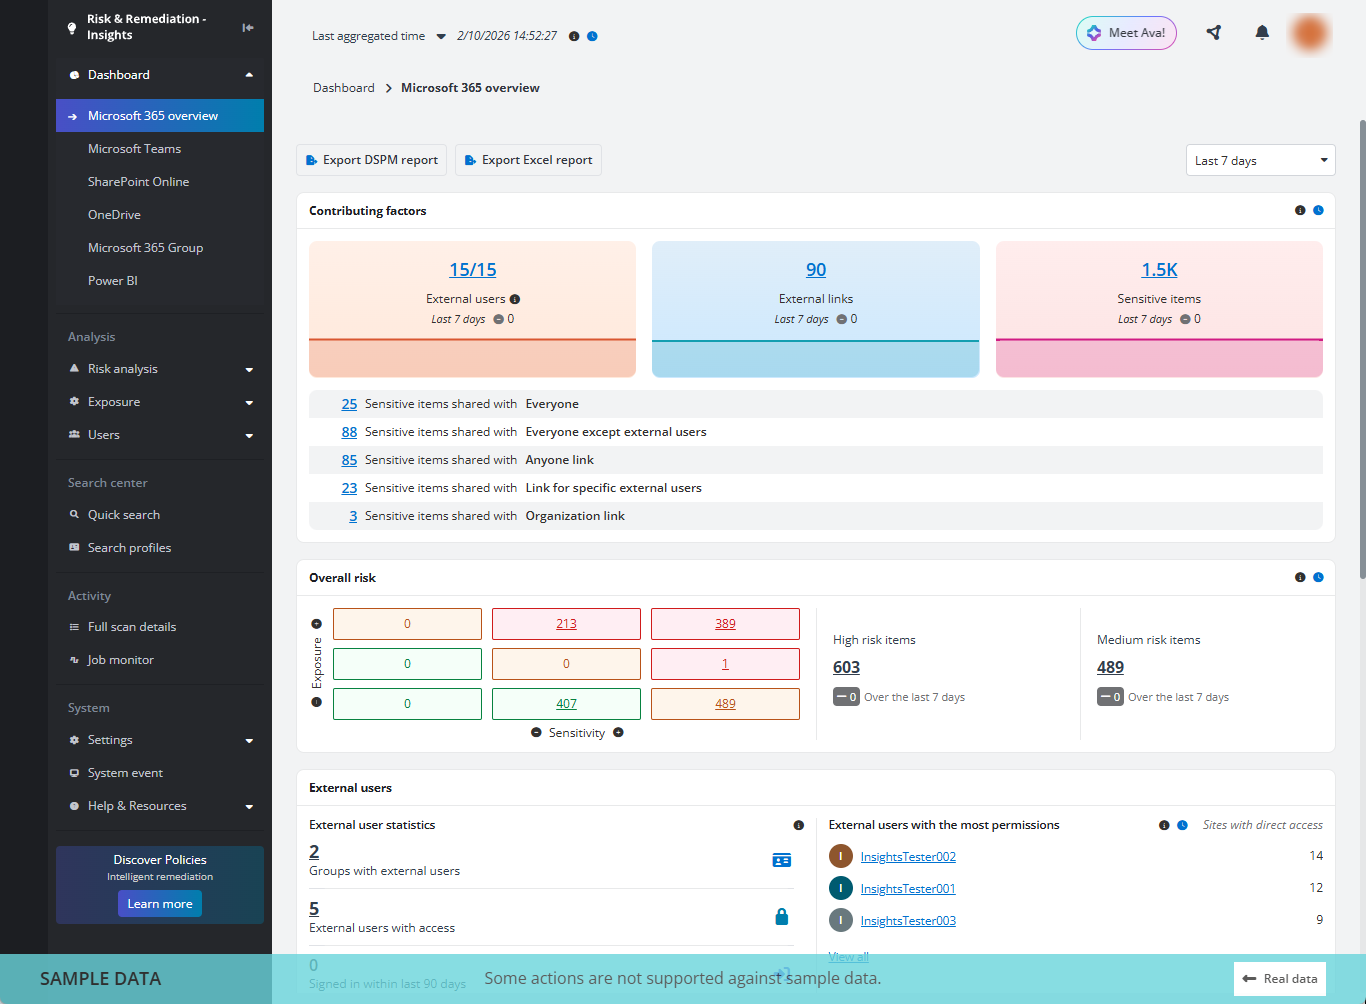The width and height of the screenshot is (1366, 1004).
Task: Expand the Risk analysis menu
Action: [249, 370]
